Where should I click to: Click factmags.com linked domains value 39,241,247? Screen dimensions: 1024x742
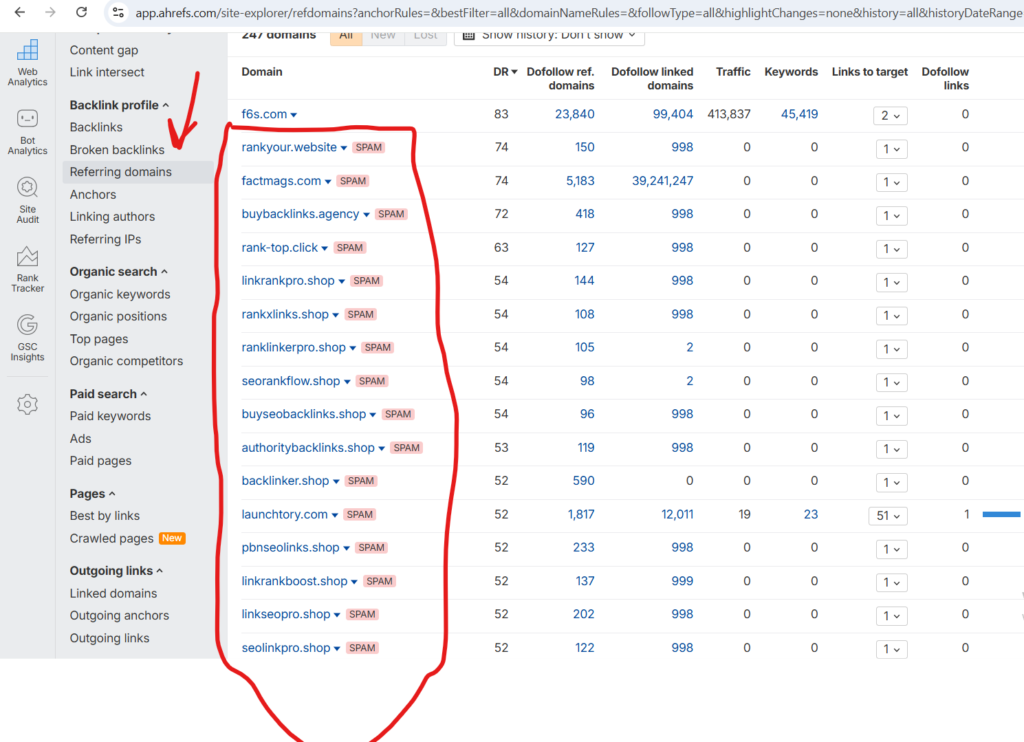coord(662,181)
